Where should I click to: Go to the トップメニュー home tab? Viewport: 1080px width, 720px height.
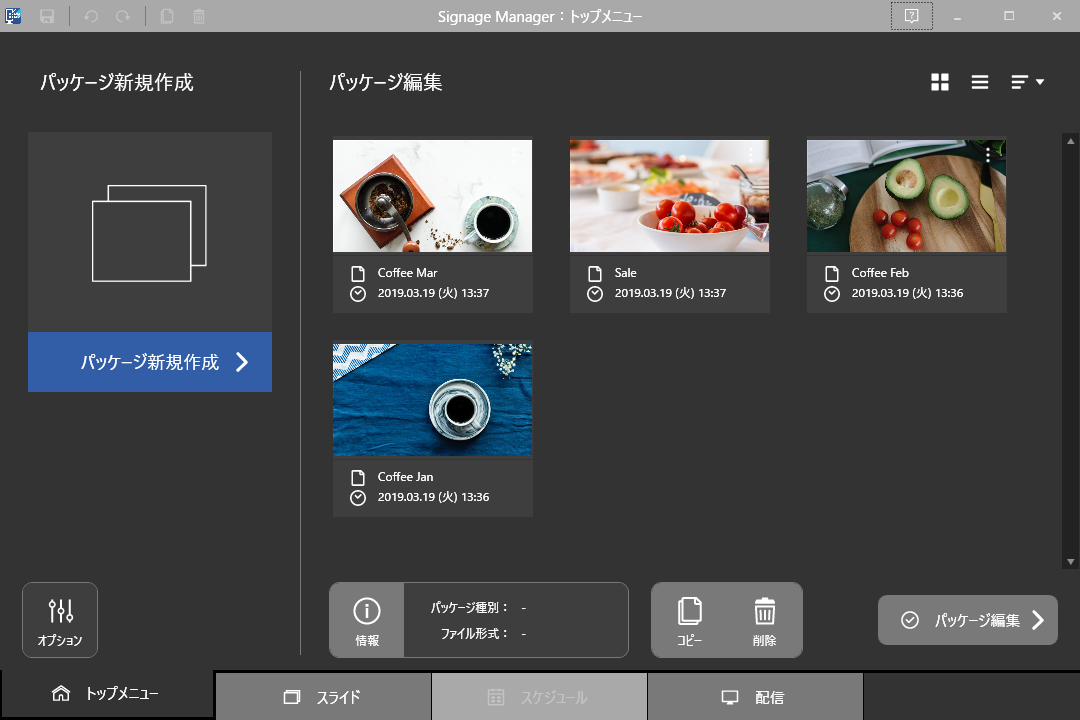tap(106, 694)
